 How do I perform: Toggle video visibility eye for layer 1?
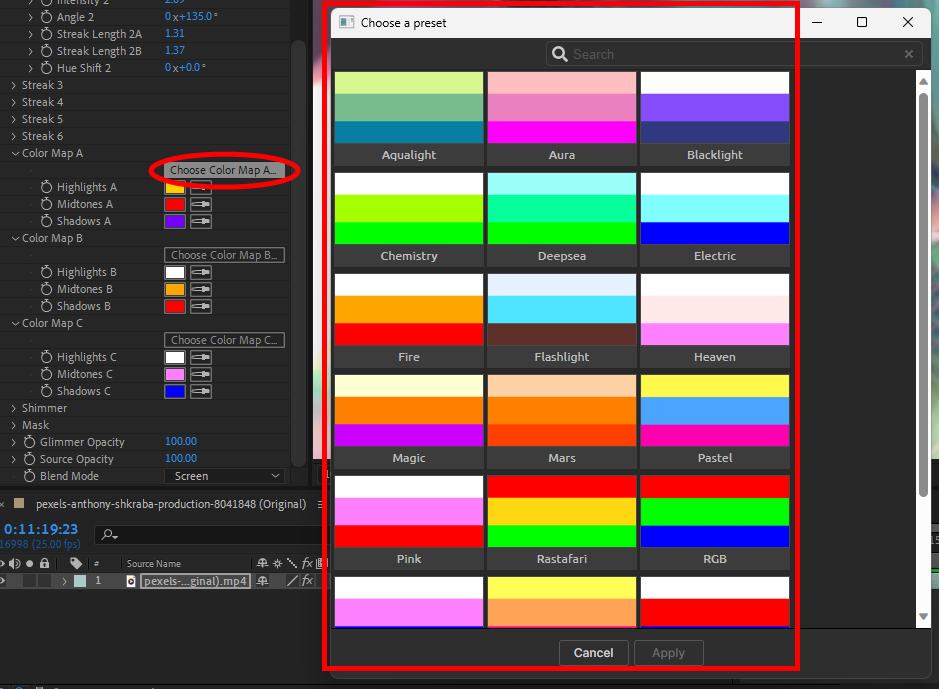[4, 581]
